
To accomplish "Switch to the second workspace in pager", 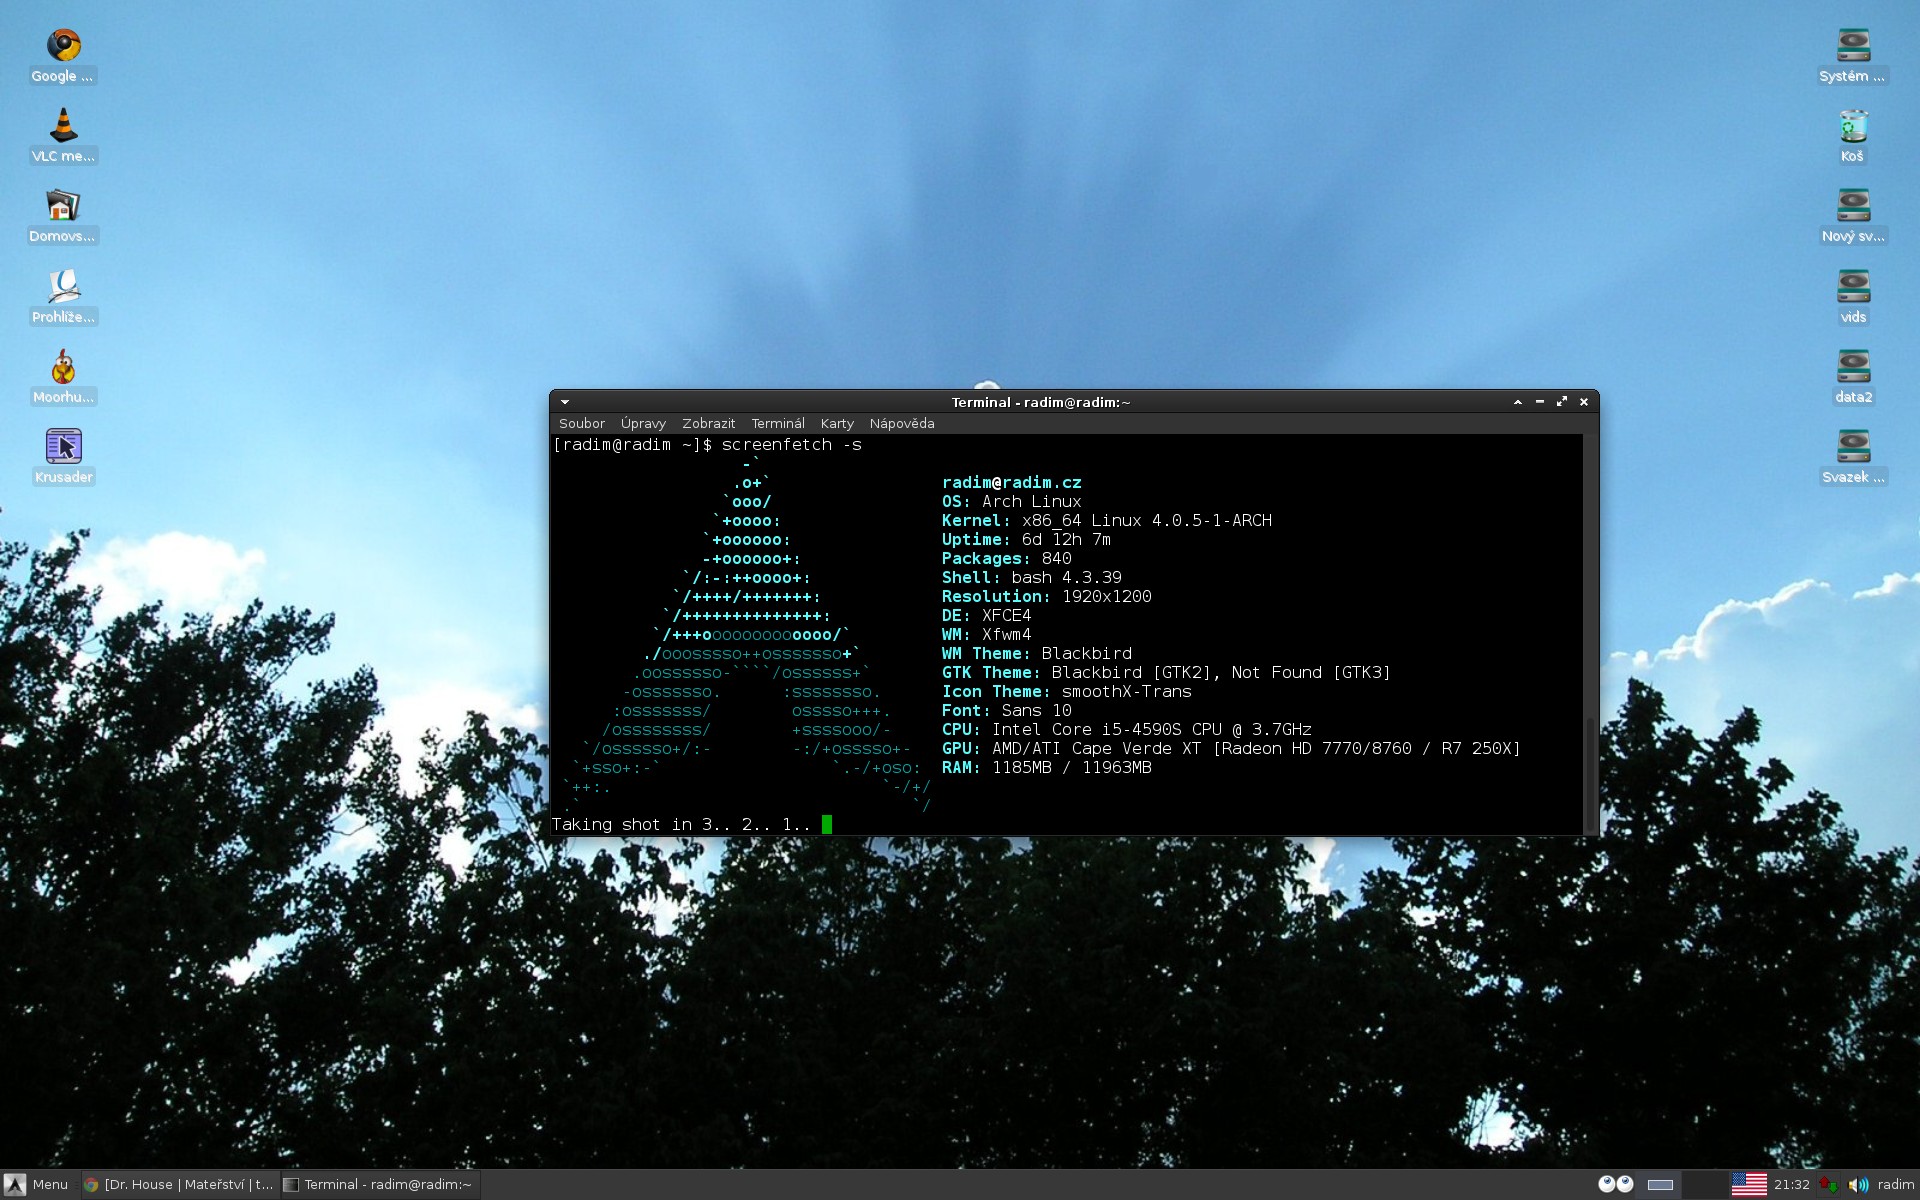I will click(x=1703, y=1185).
